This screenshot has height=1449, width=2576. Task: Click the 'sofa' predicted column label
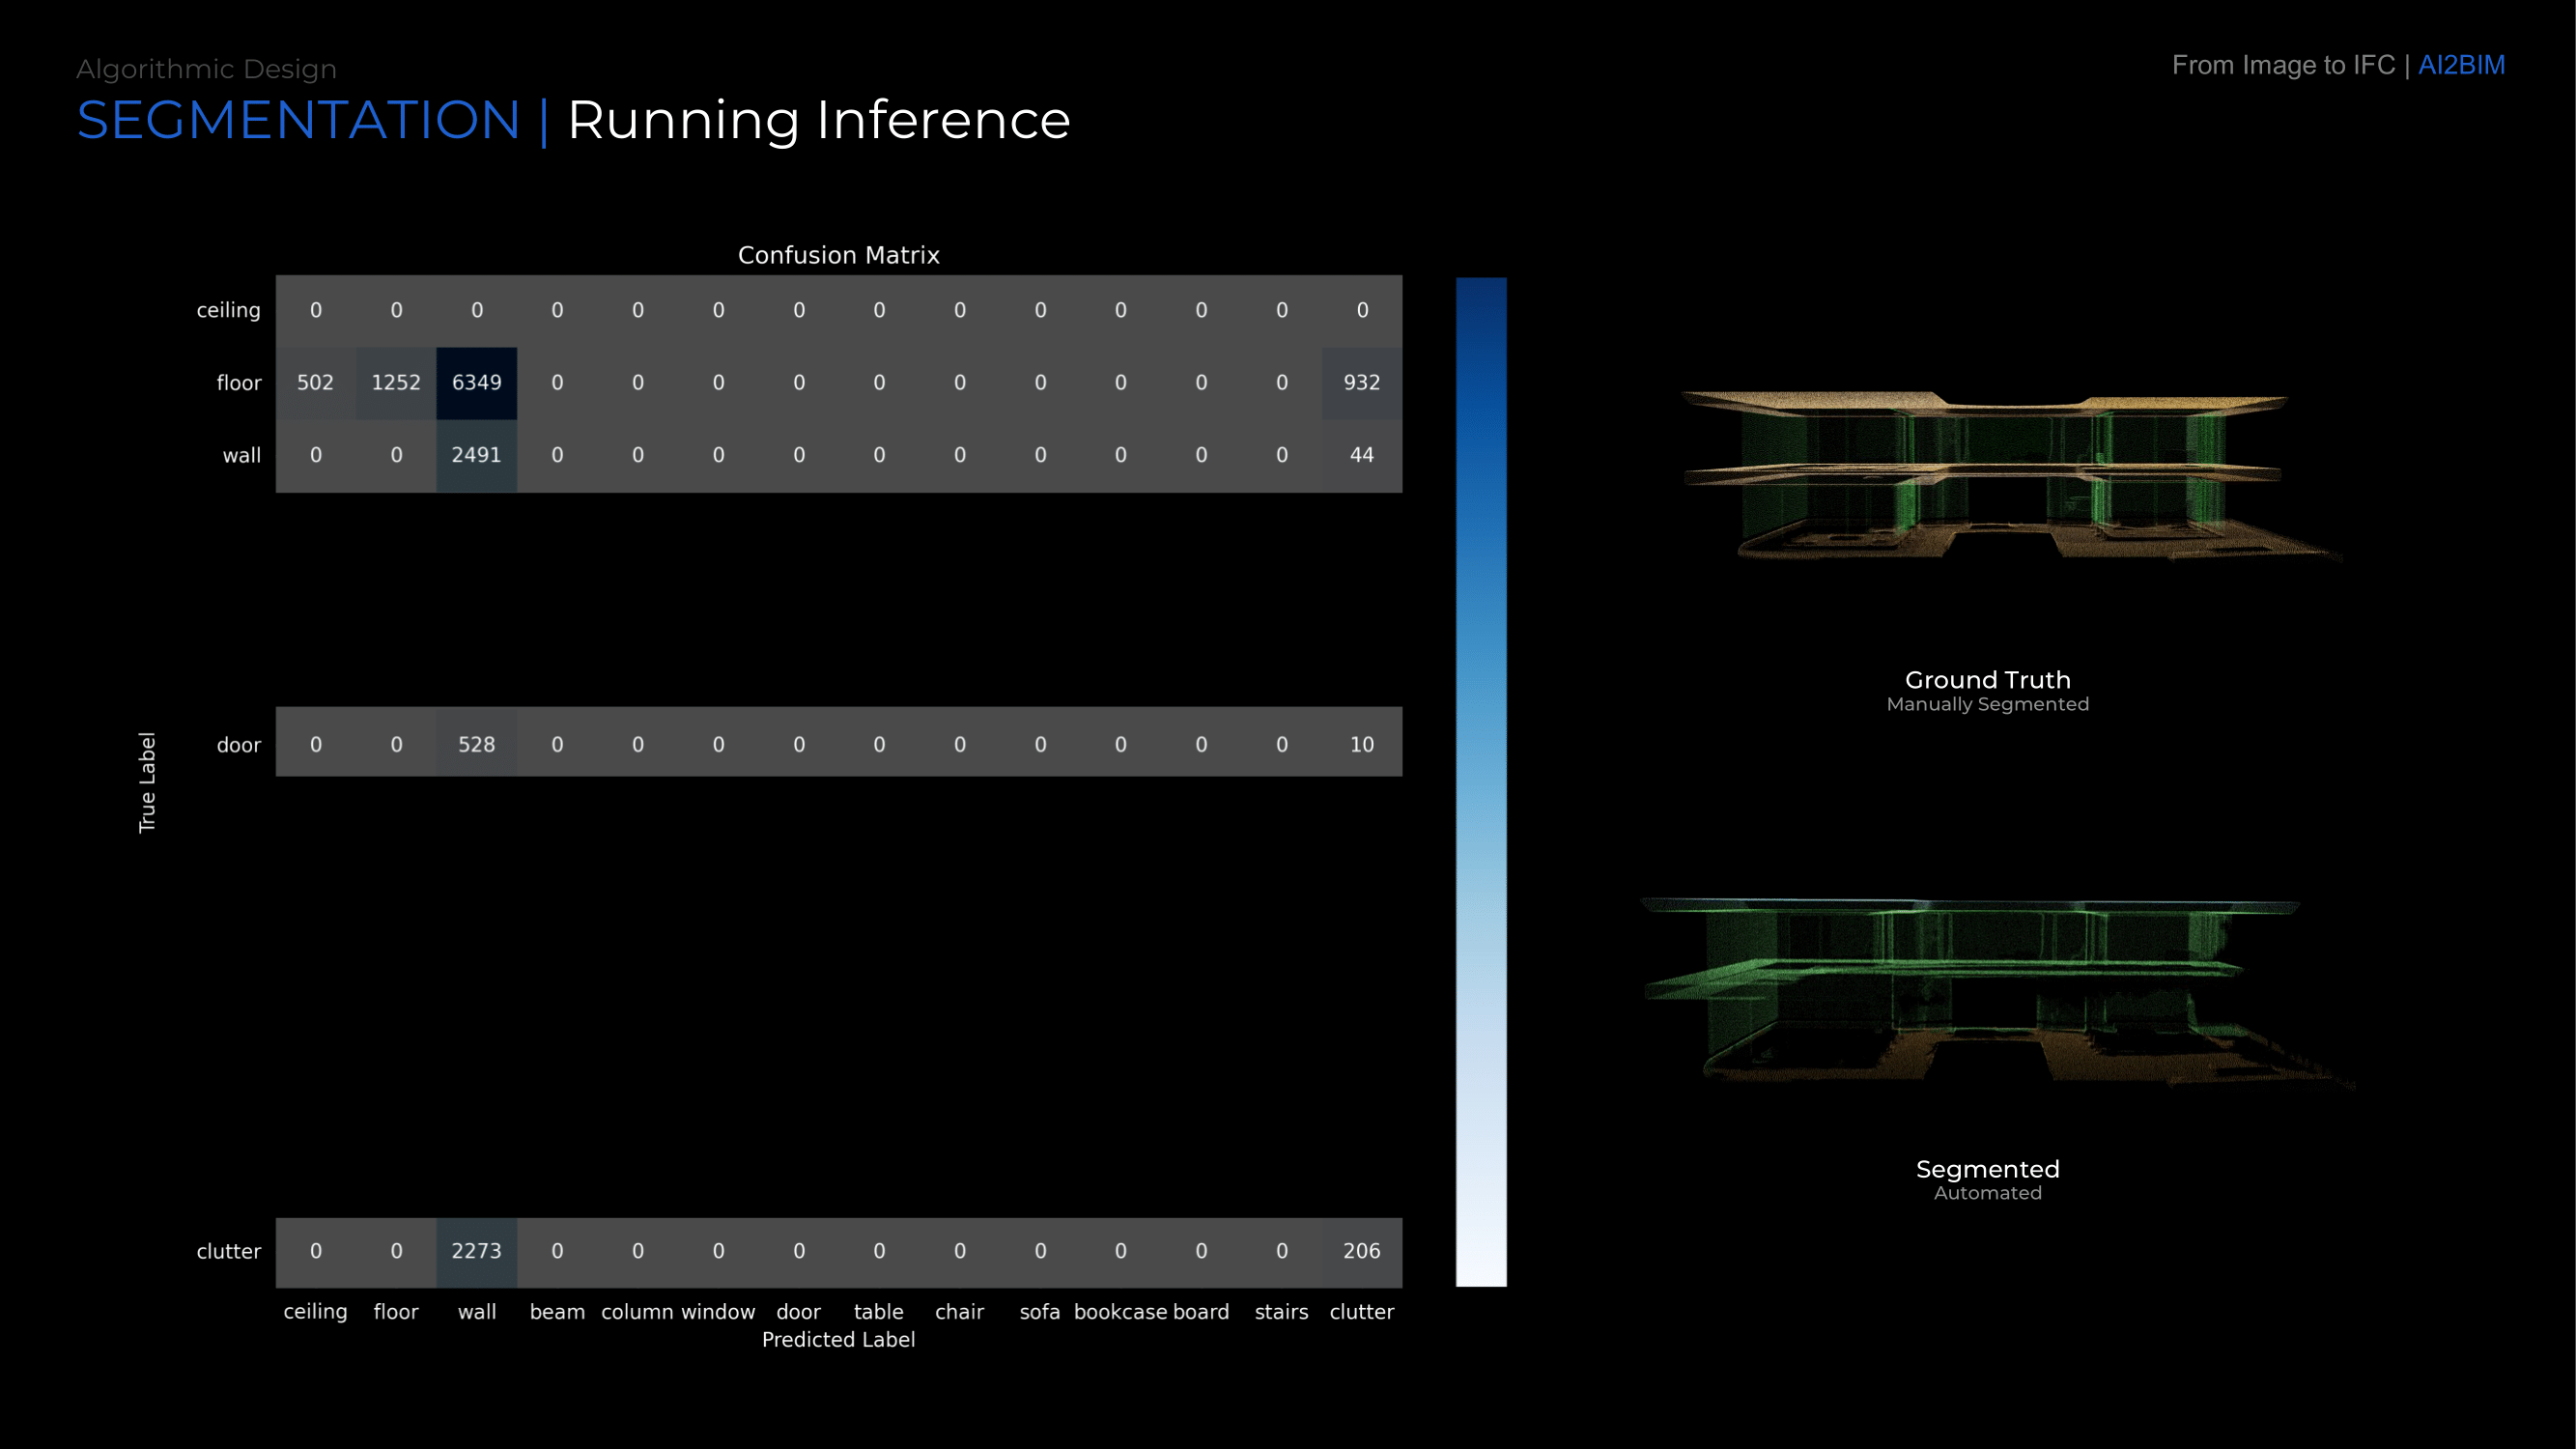click(1040, 1312)
